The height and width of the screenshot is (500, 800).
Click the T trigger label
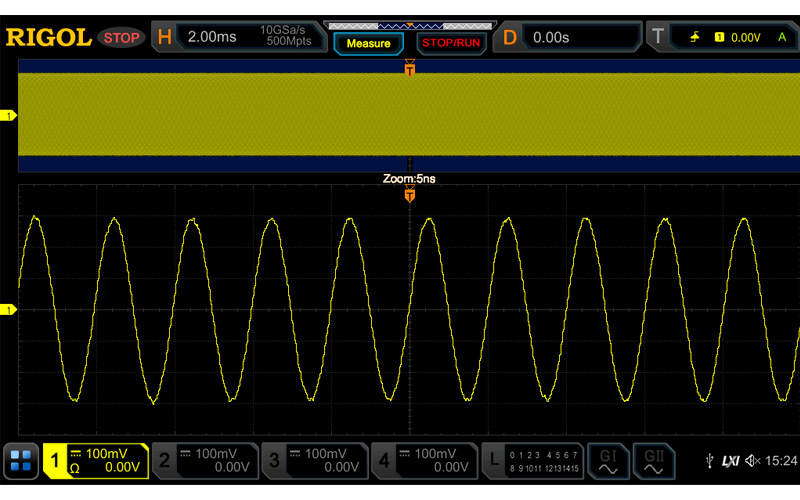click(658, 37)
